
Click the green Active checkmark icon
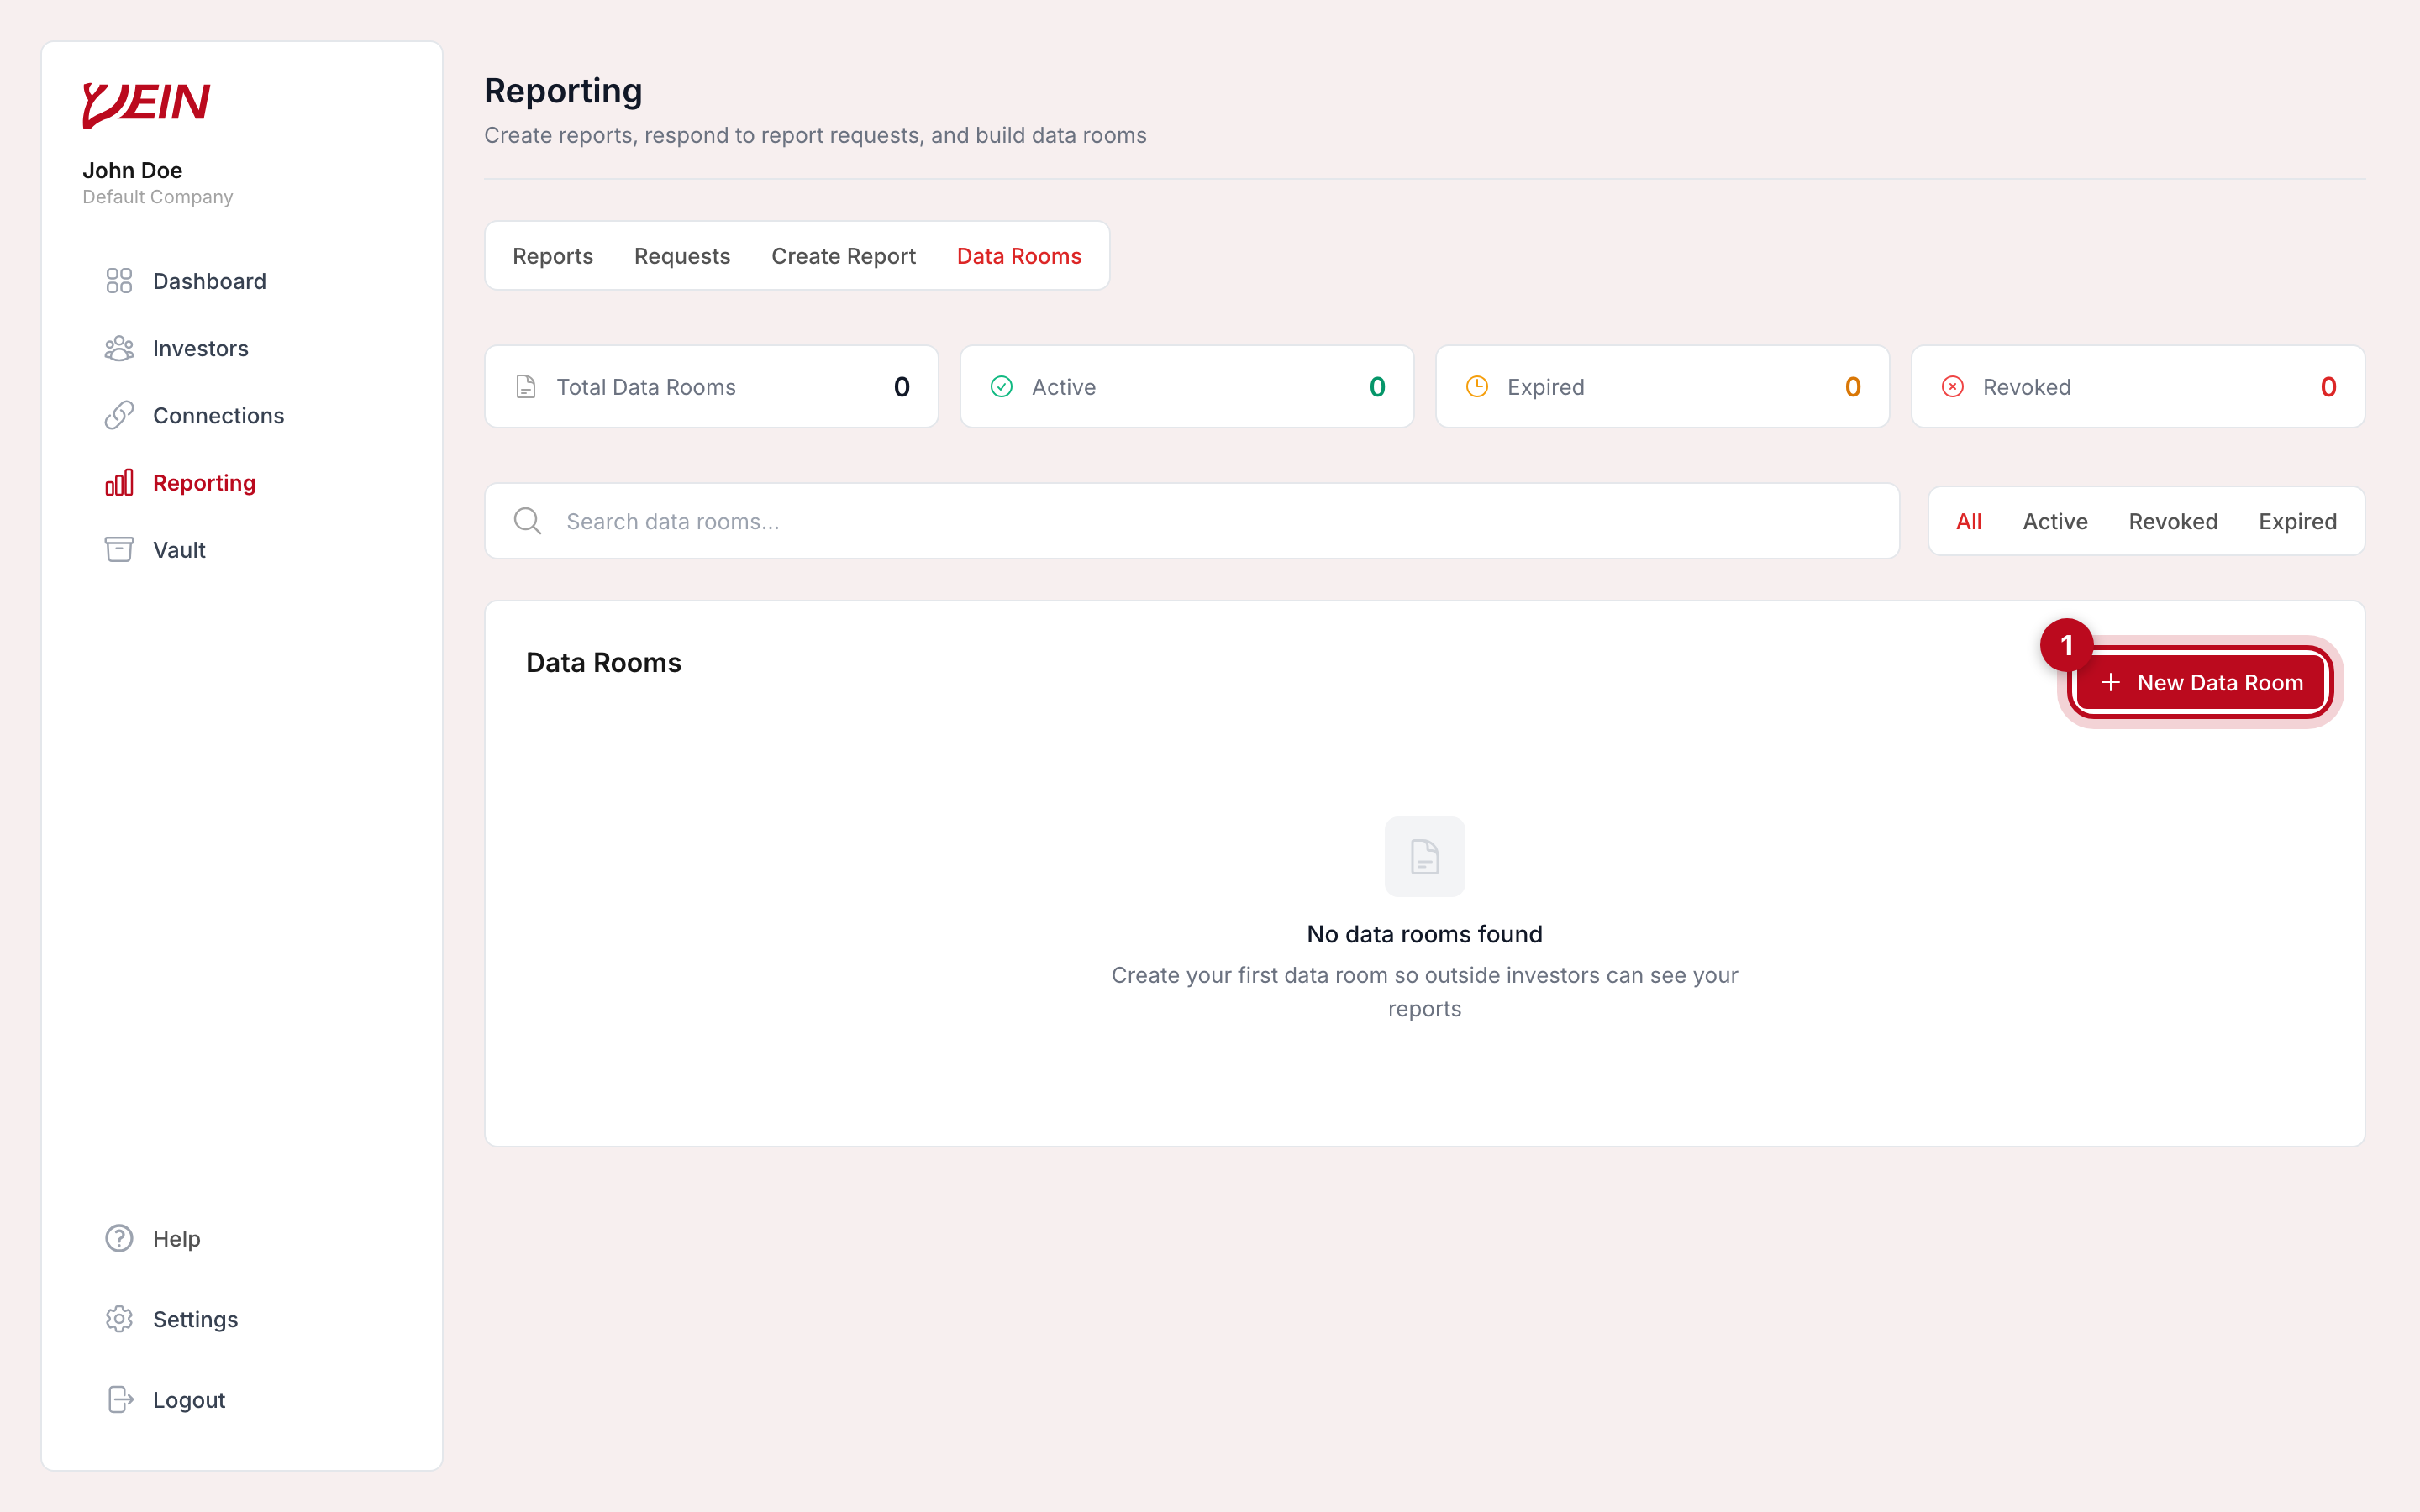click(1001, 387)
